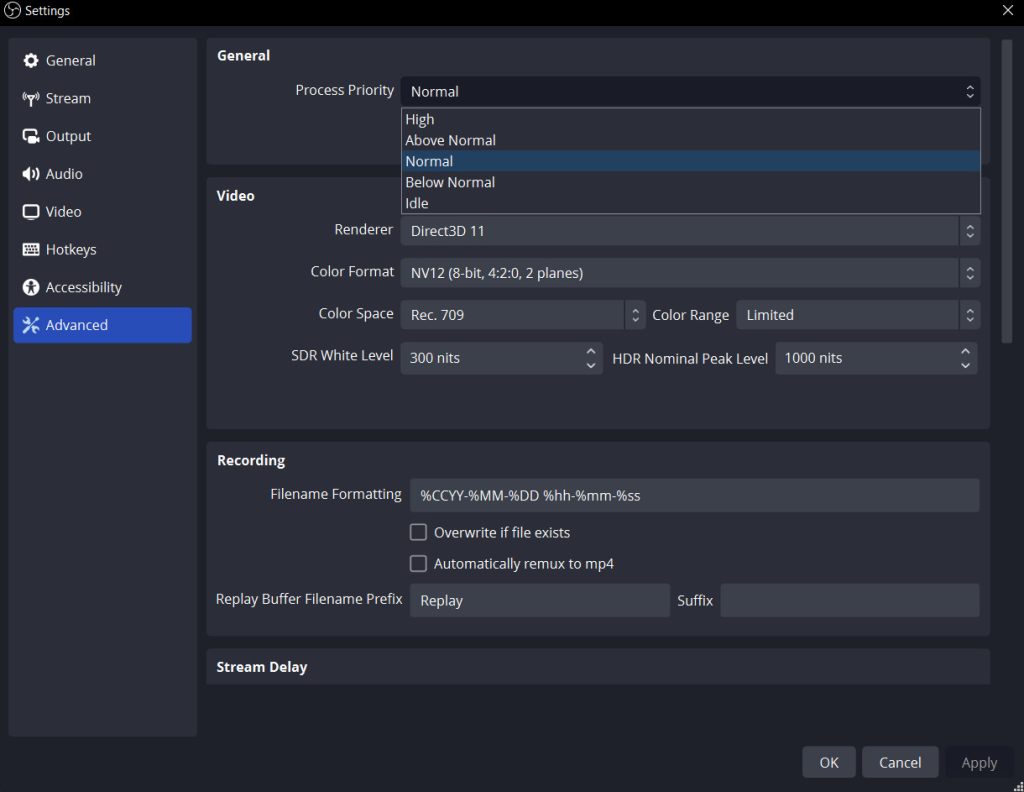Click the Stream antenna icon
The height and width of the screenshot is (792, 1024).
click(x=31, y=99)
